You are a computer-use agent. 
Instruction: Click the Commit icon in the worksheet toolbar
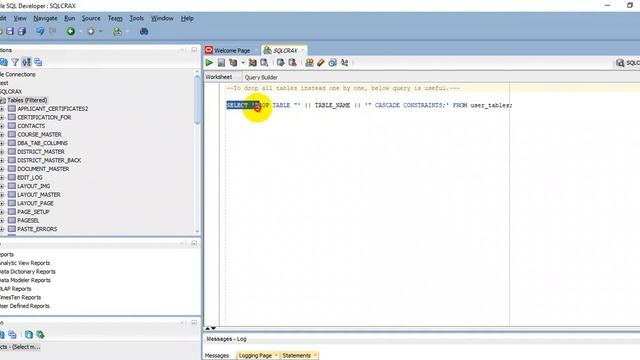[x=280, y=62]
